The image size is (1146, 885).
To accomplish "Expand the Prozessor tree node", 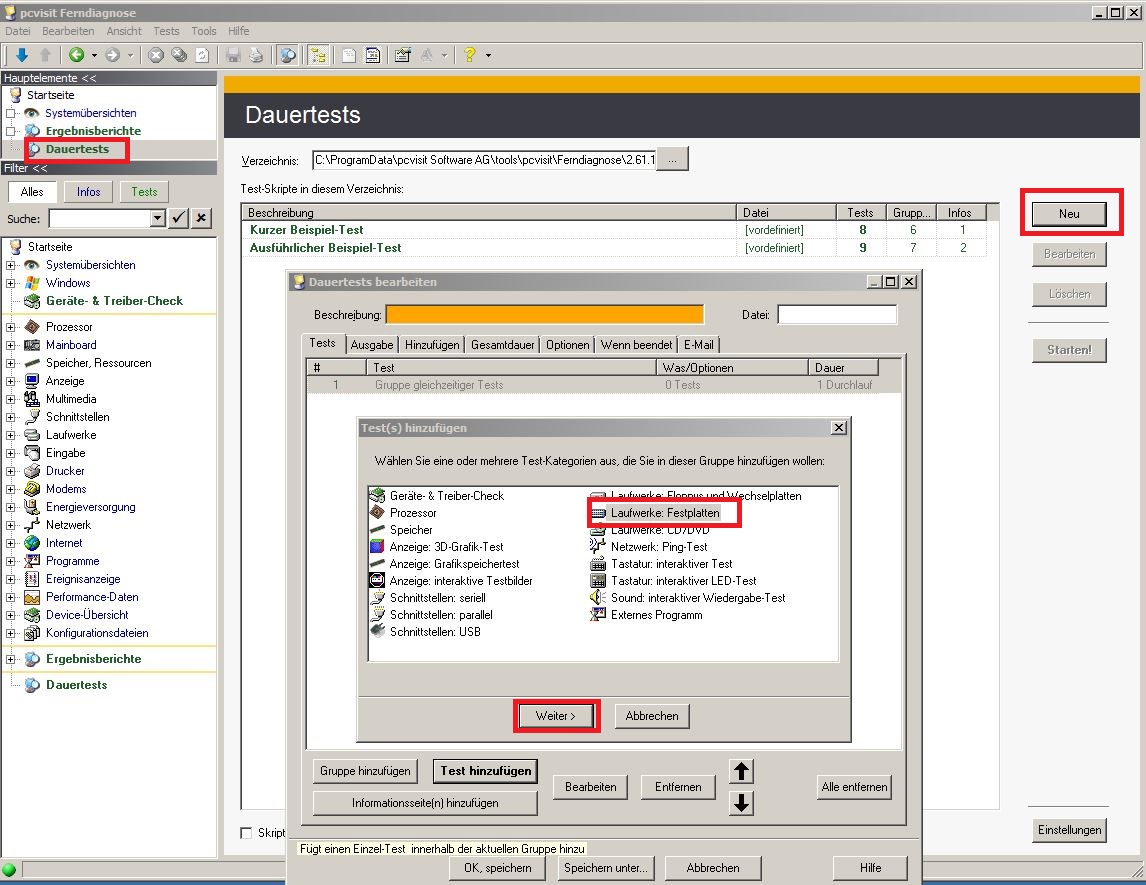I will pos(11,327).
